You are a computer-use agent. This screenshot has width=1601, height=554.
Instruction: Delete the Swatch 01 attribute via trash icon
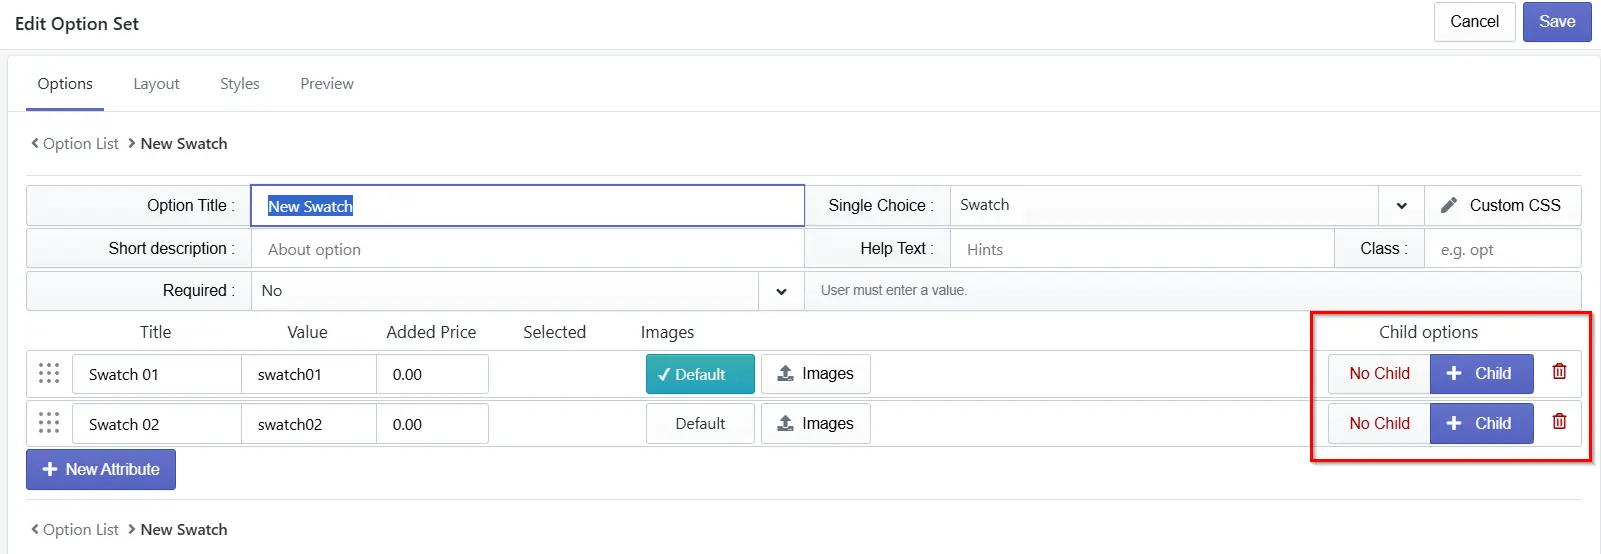(1559, 372)
